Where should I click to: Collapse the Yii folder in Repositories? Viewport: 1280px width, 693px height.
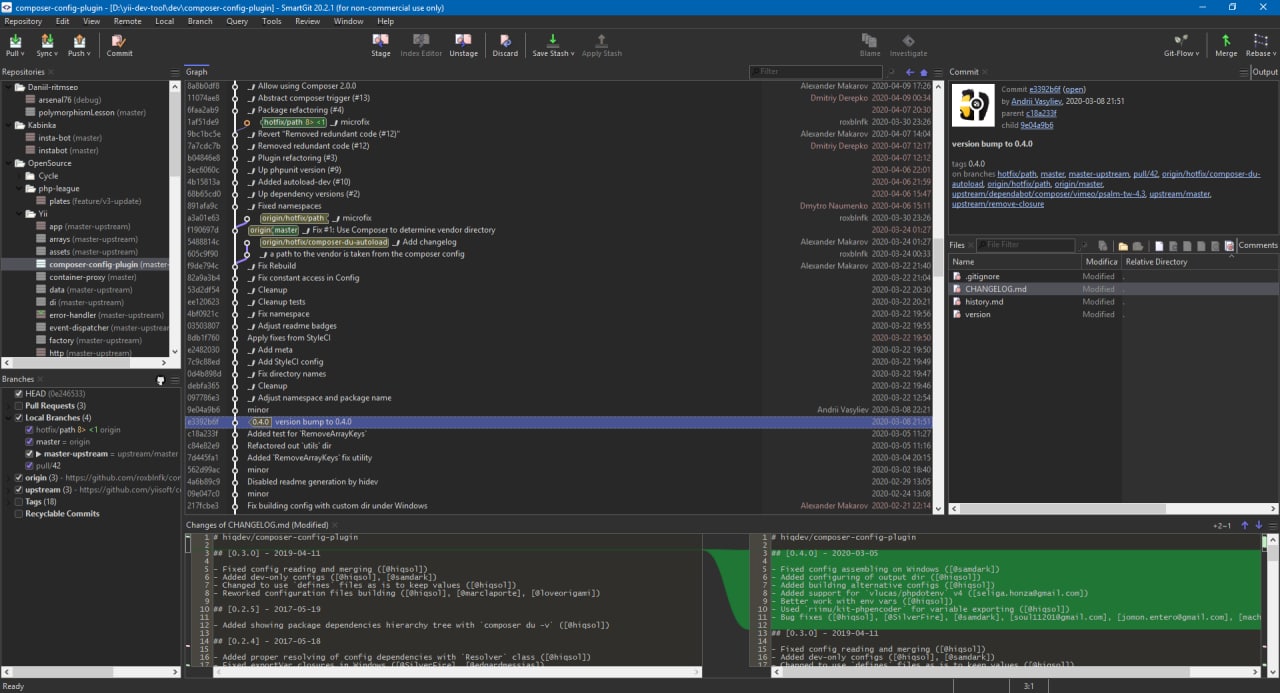click(x=19, y=214)
